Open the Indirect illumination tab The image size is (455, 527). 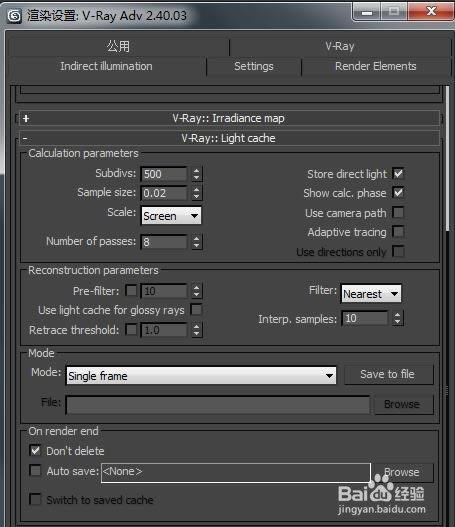106,66
